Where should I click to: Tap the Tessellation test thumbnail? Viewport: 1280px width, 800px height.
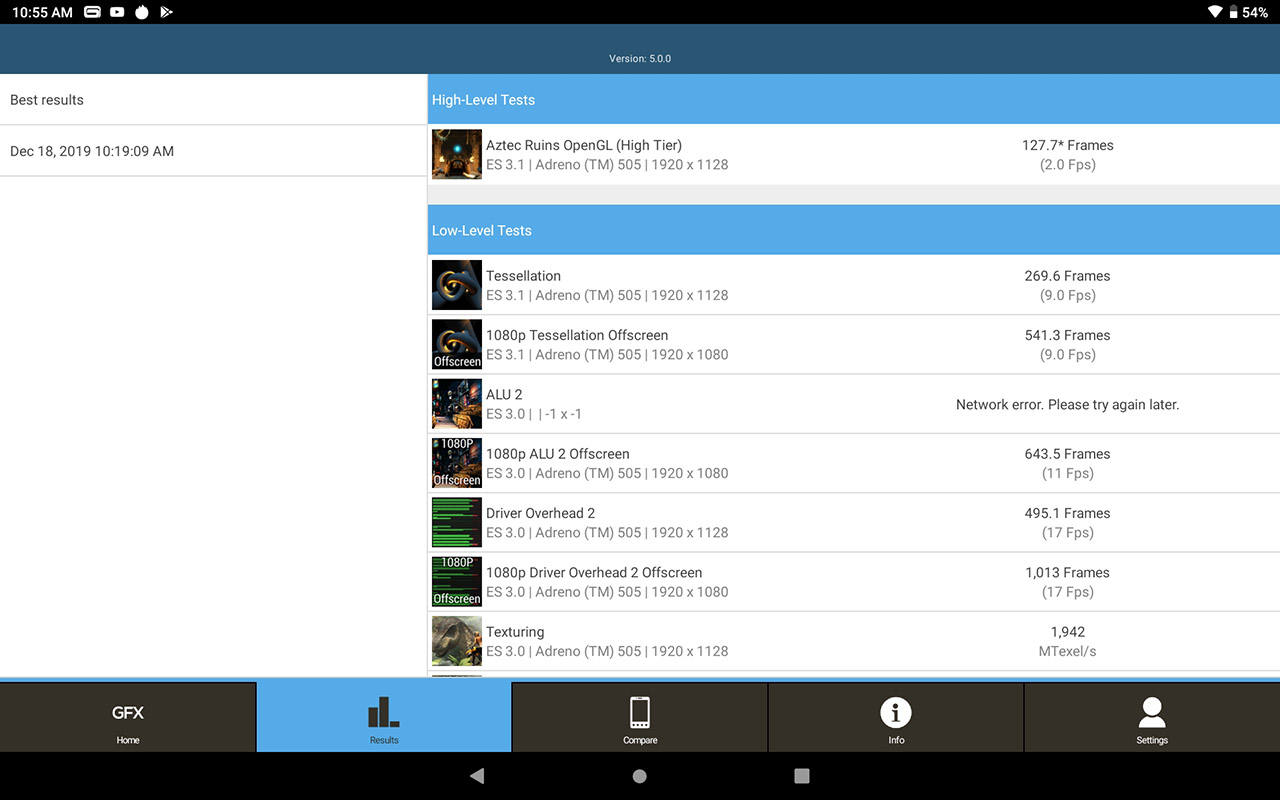click(457, 285)
